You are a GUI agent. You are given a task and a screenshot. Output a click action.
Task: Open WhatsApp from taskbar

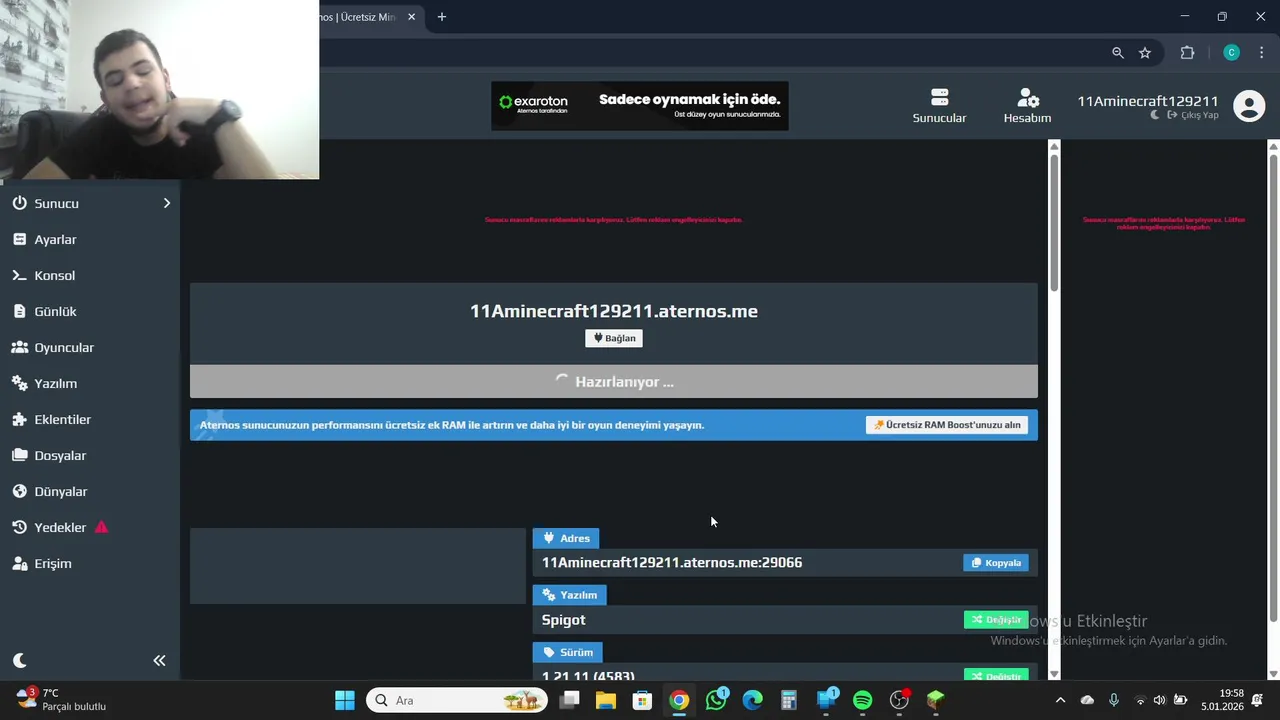tap(716, 700)
